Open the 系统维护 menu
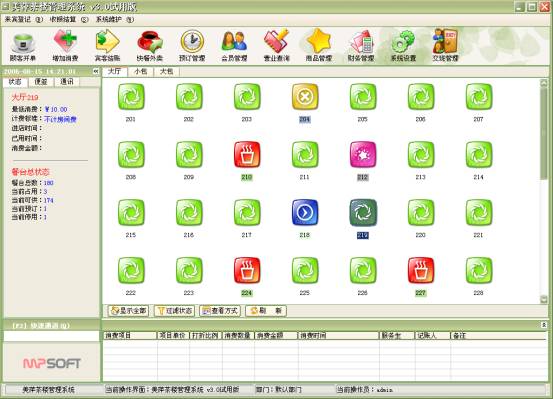 point(115,20)
